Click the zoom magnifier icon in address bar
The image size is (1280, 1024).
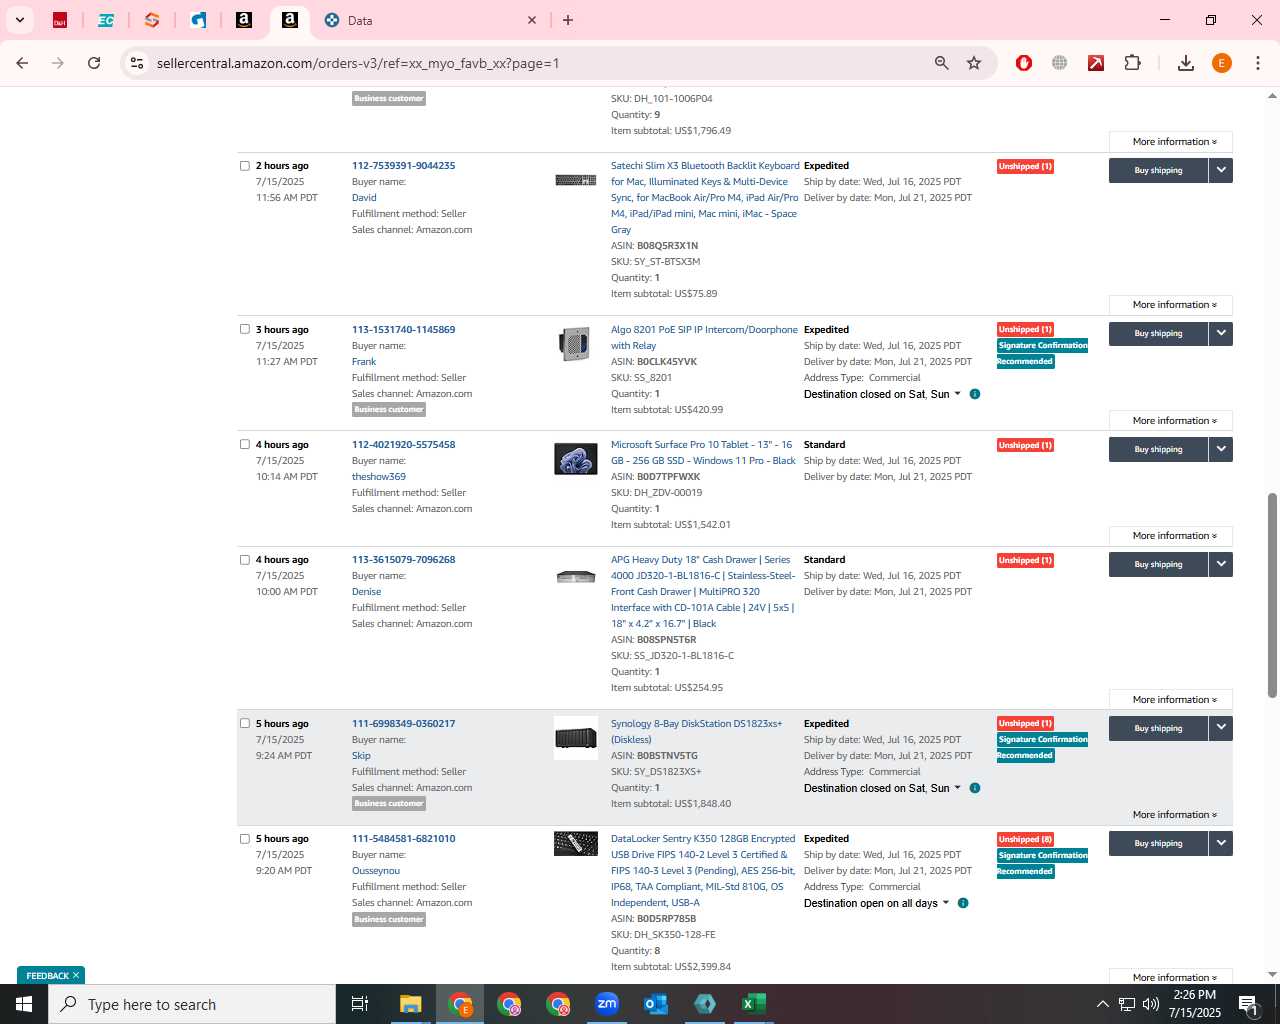(941, 63)
